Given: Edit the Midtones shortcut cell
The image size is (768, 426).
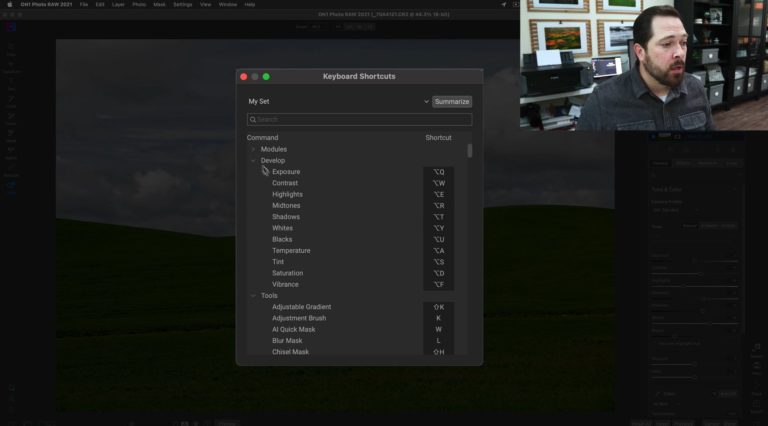Looking at the screenshot, I should click(x=438, y=206).
